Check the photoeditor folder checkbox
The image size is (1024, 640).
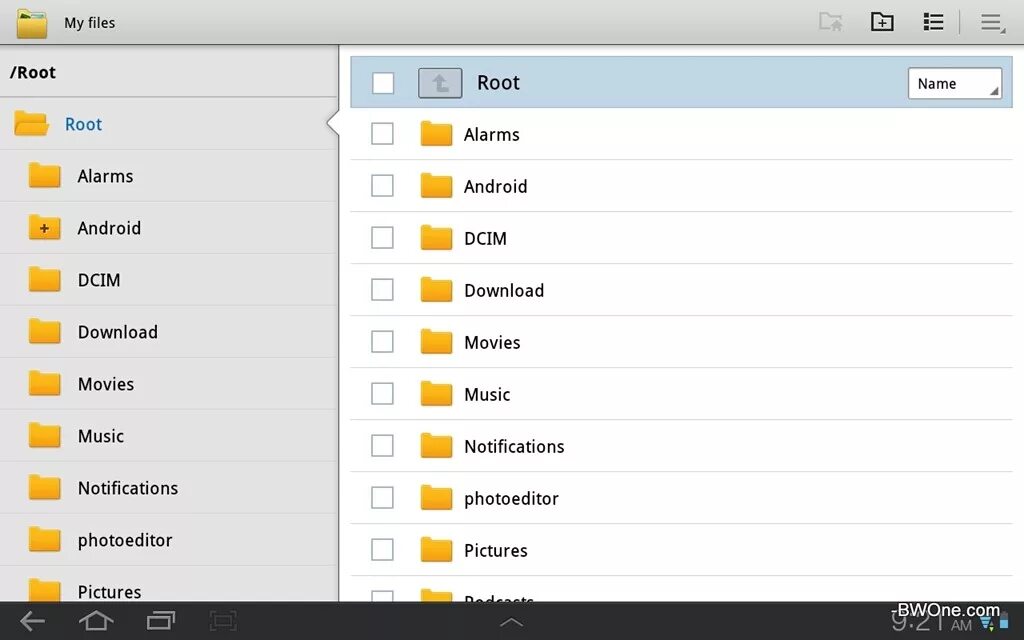point(382,498)
